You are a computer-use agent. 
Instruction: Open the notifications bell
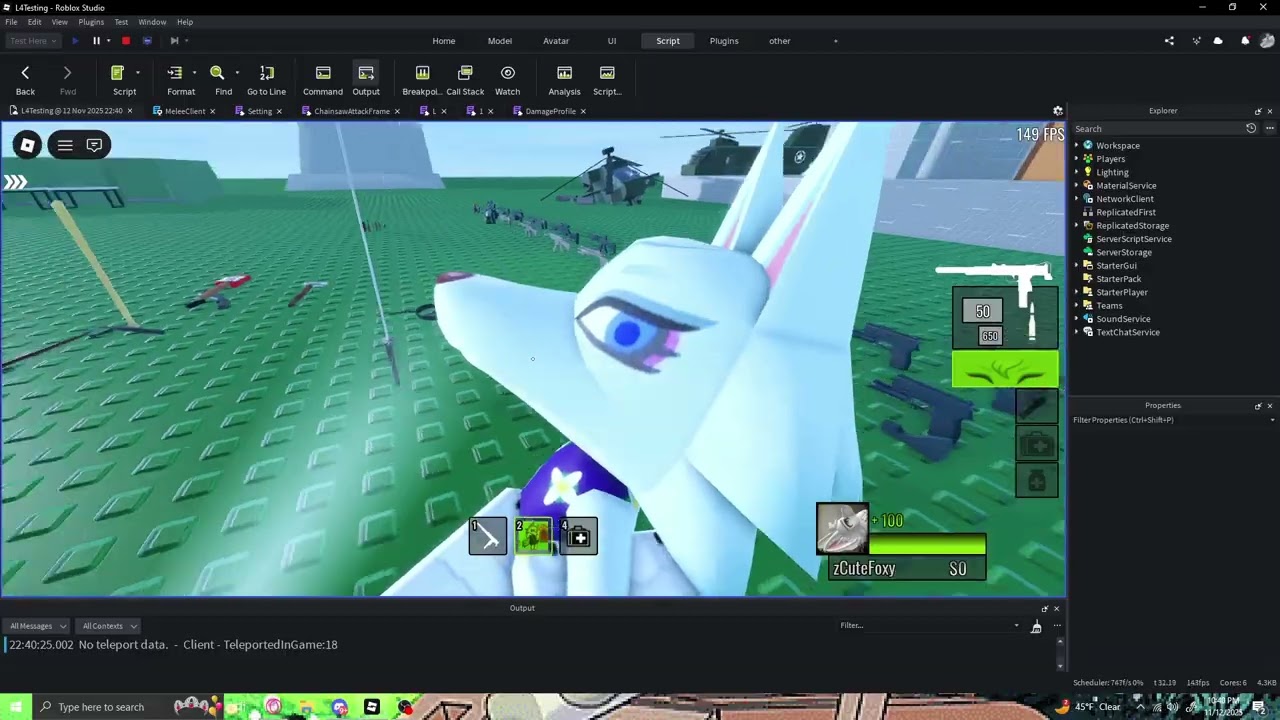coord(1245,41)
